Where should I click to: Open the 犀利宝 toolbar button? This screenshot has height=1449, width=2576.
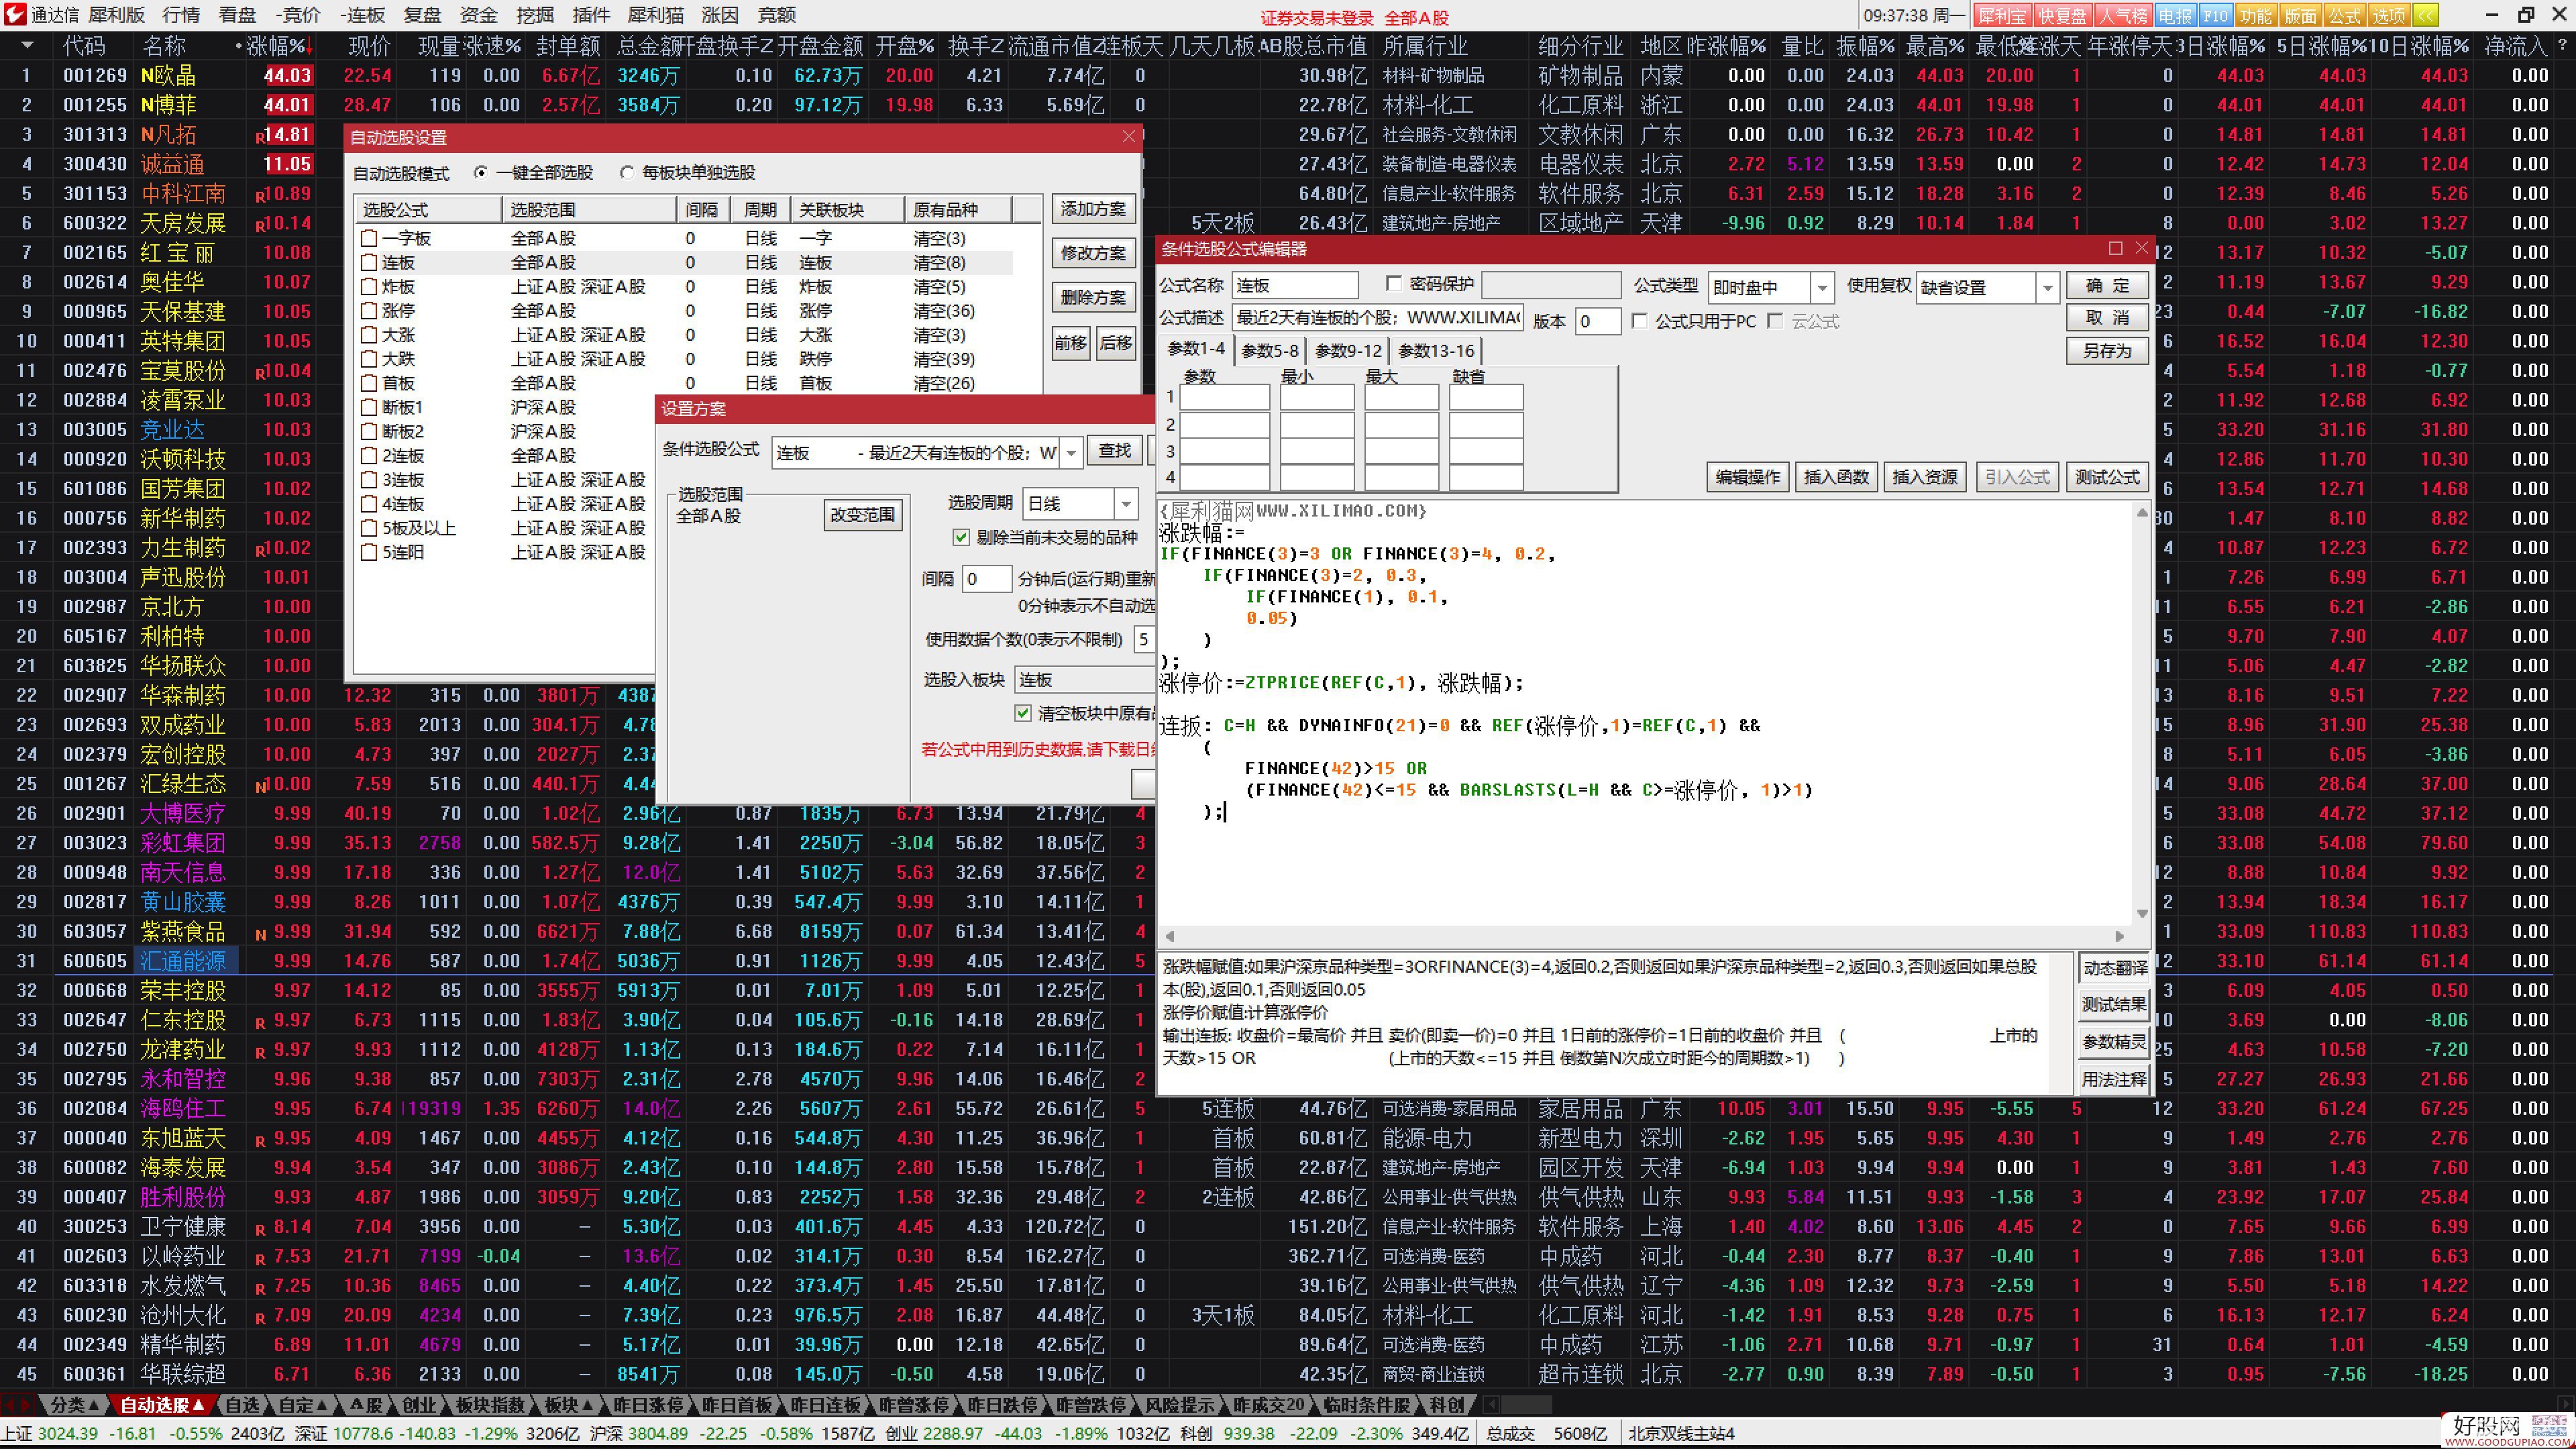click(x=2003, y=15)
